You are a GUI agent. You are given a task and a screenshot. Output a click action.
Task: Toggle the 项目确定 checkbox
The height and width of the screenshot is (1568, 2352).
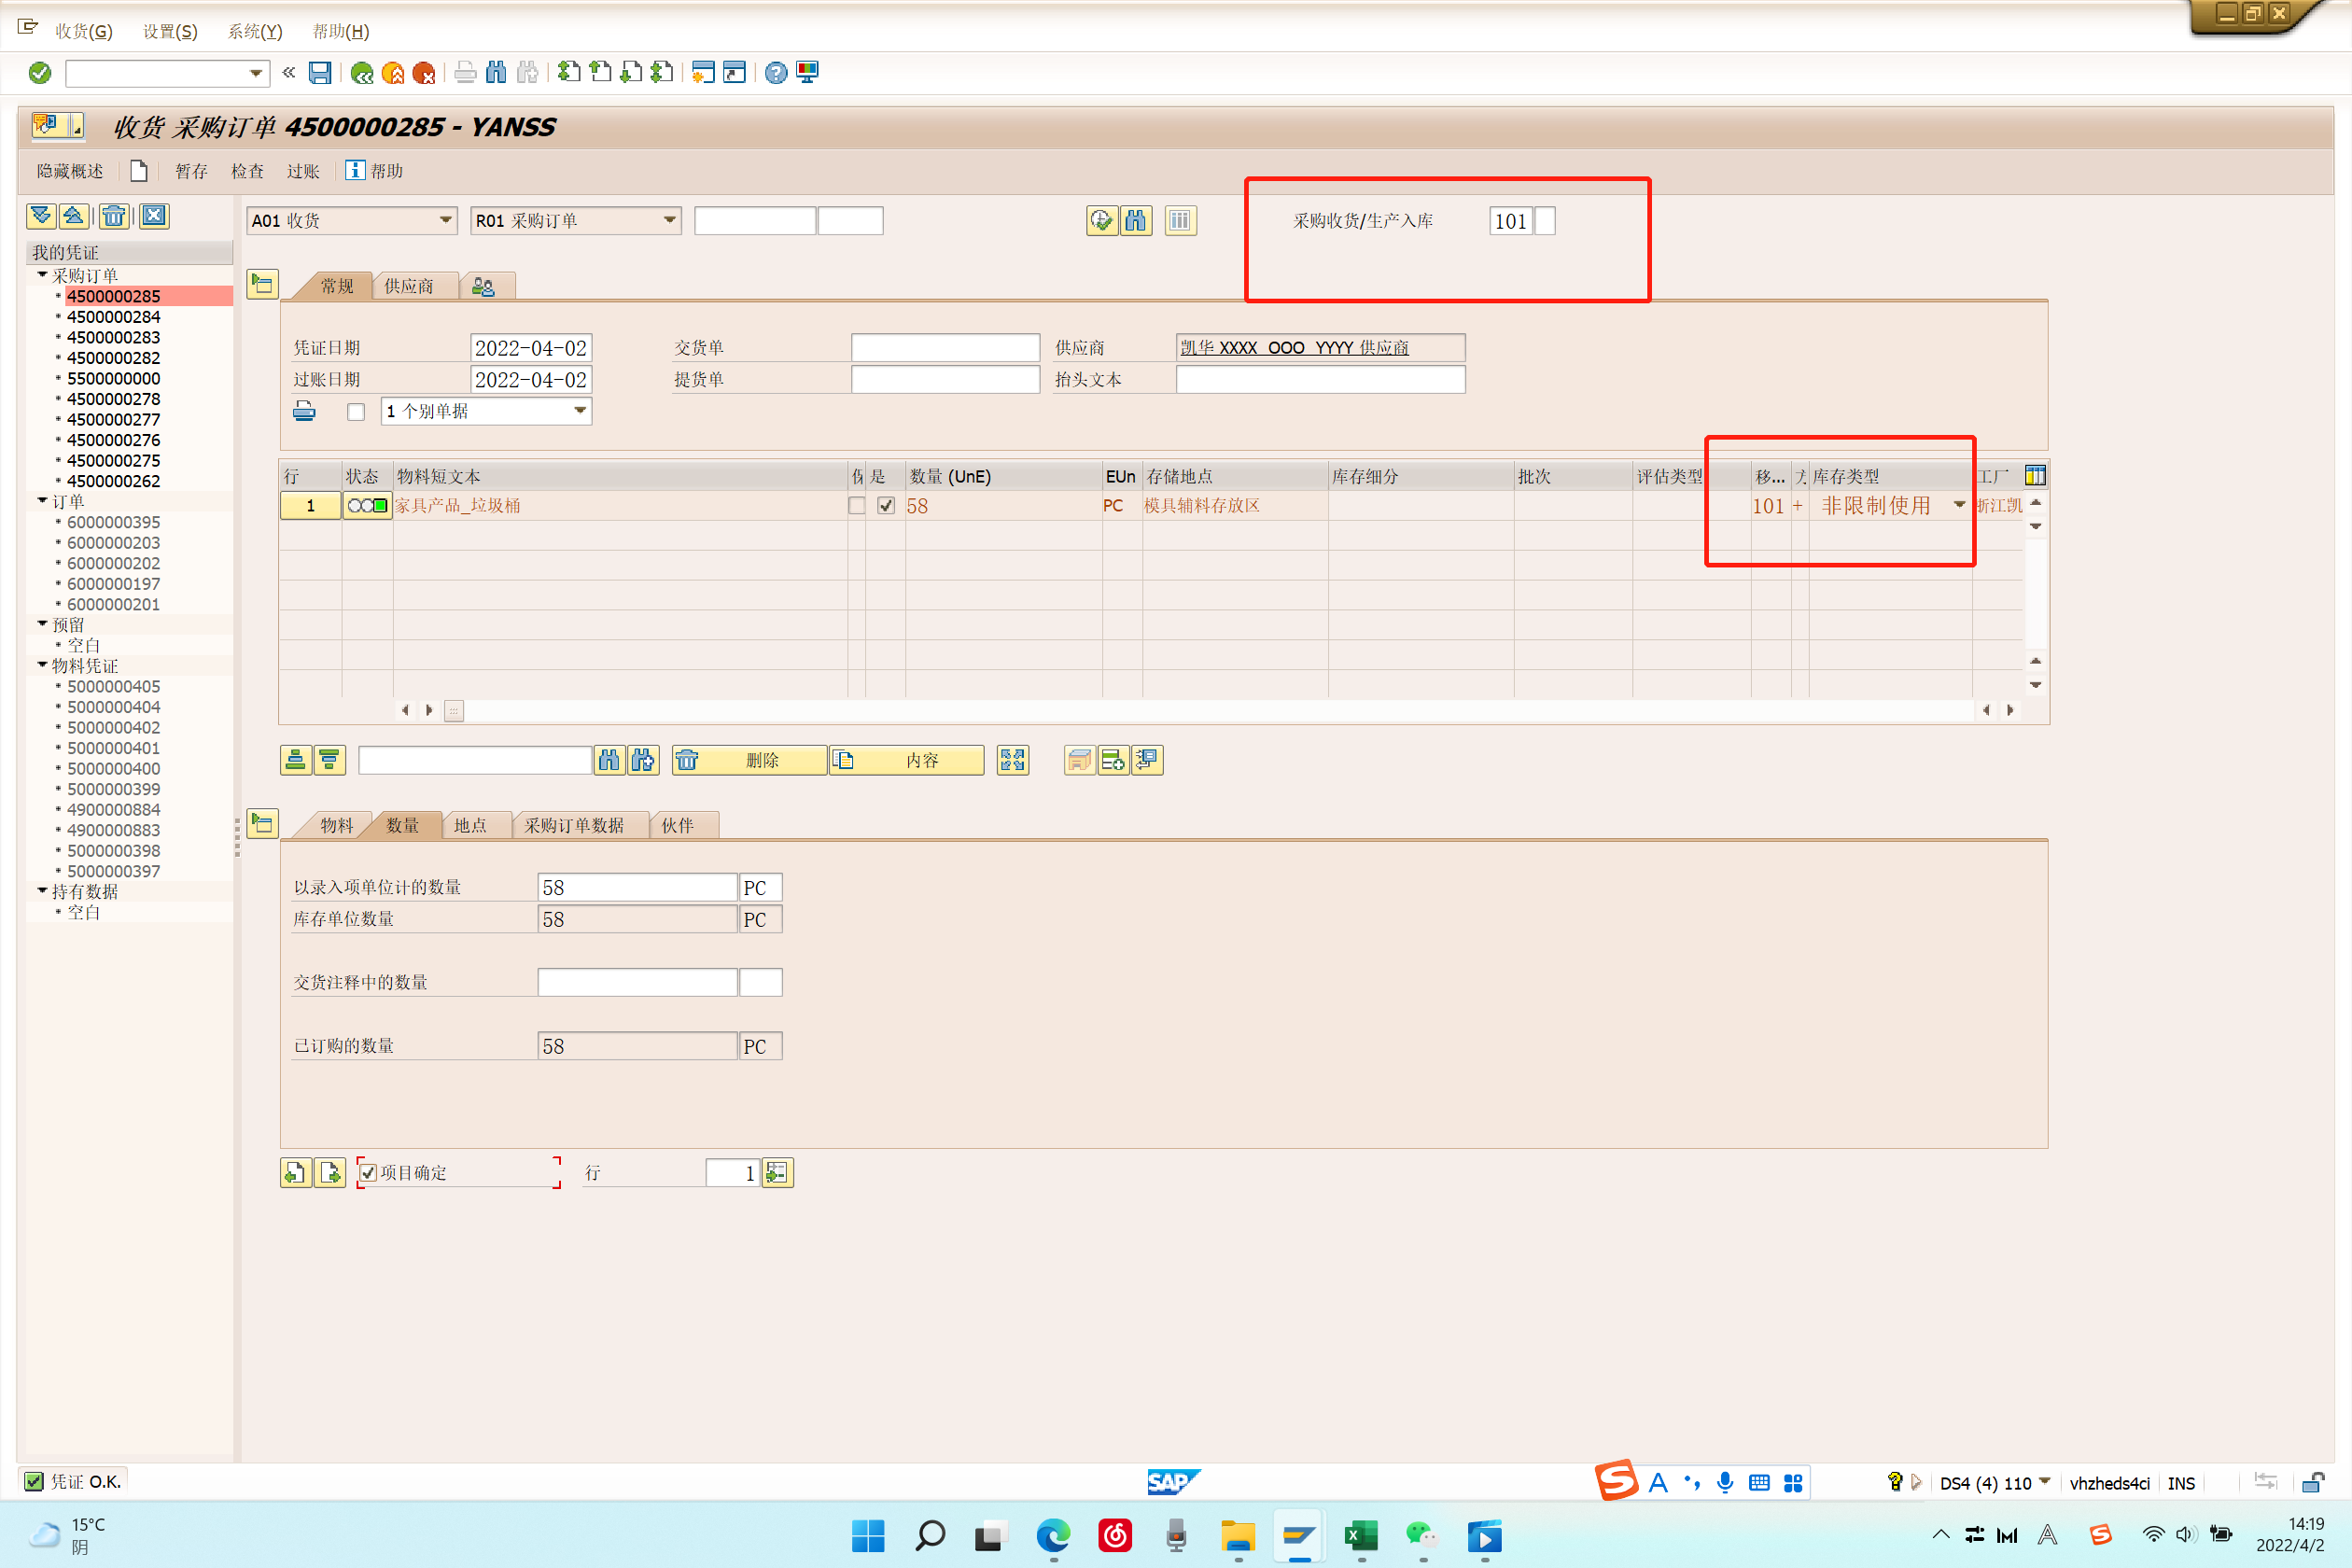click(369, 1172)
